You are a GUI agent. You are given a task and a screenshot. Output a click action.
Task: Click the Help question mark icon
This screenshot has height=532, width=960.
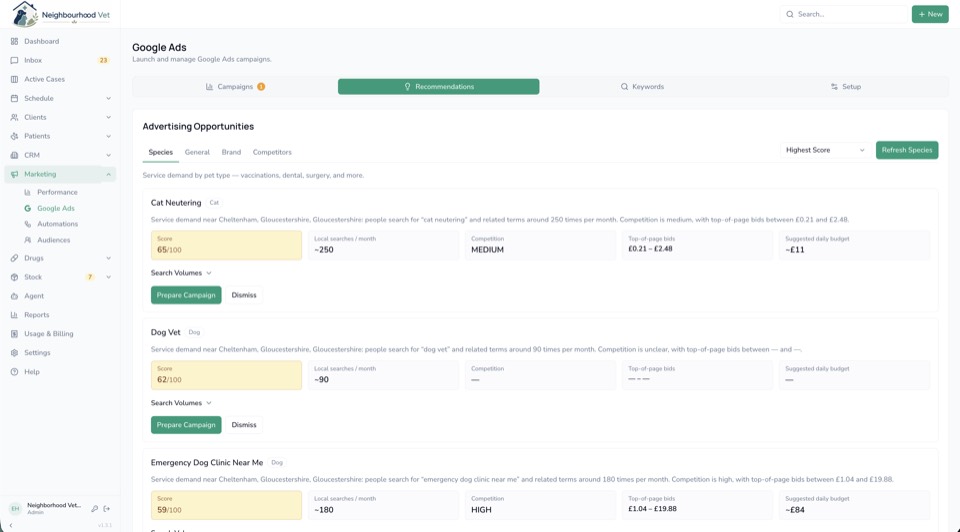click(x=14, y=372)
